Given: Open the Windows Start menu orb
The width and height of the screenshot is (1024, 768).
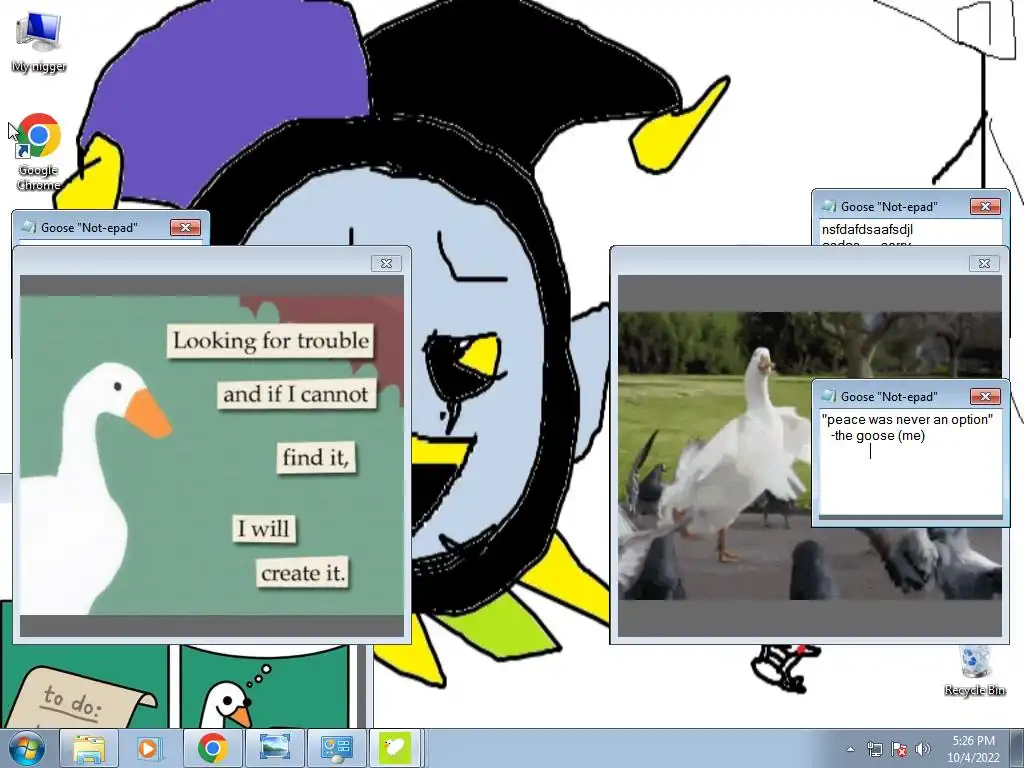Looking at the screenshot, I should click(x=25, y=748).
